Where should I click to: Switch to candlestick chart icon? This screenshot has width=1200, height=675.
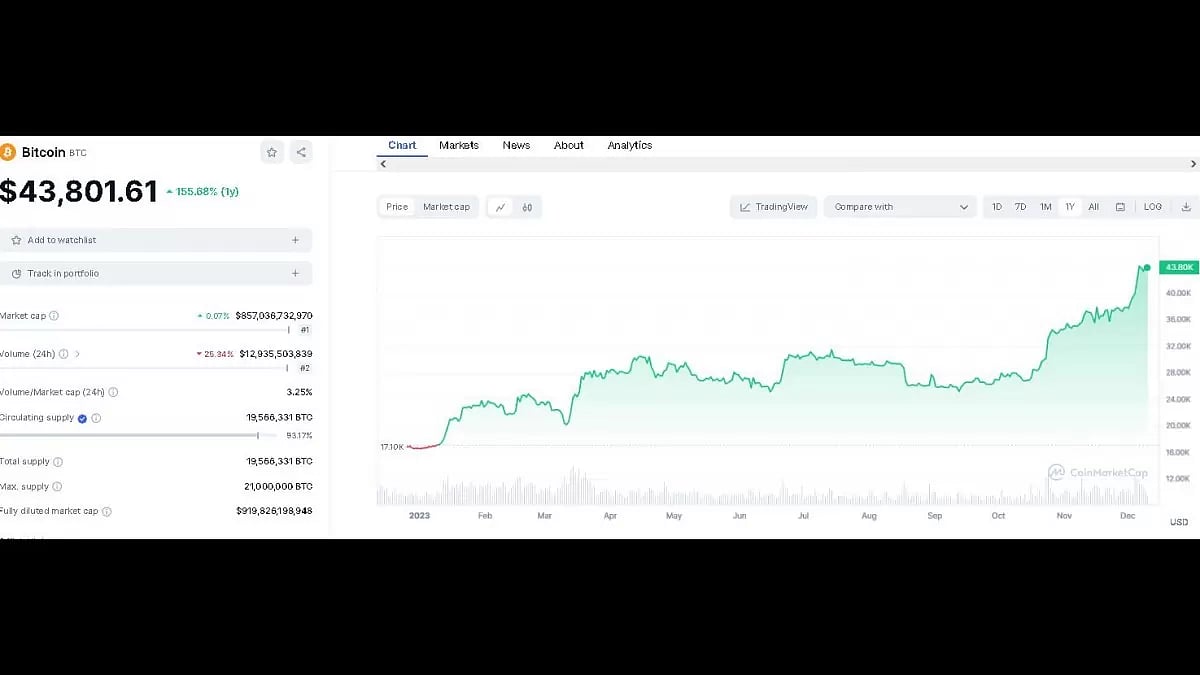point(527,207)
